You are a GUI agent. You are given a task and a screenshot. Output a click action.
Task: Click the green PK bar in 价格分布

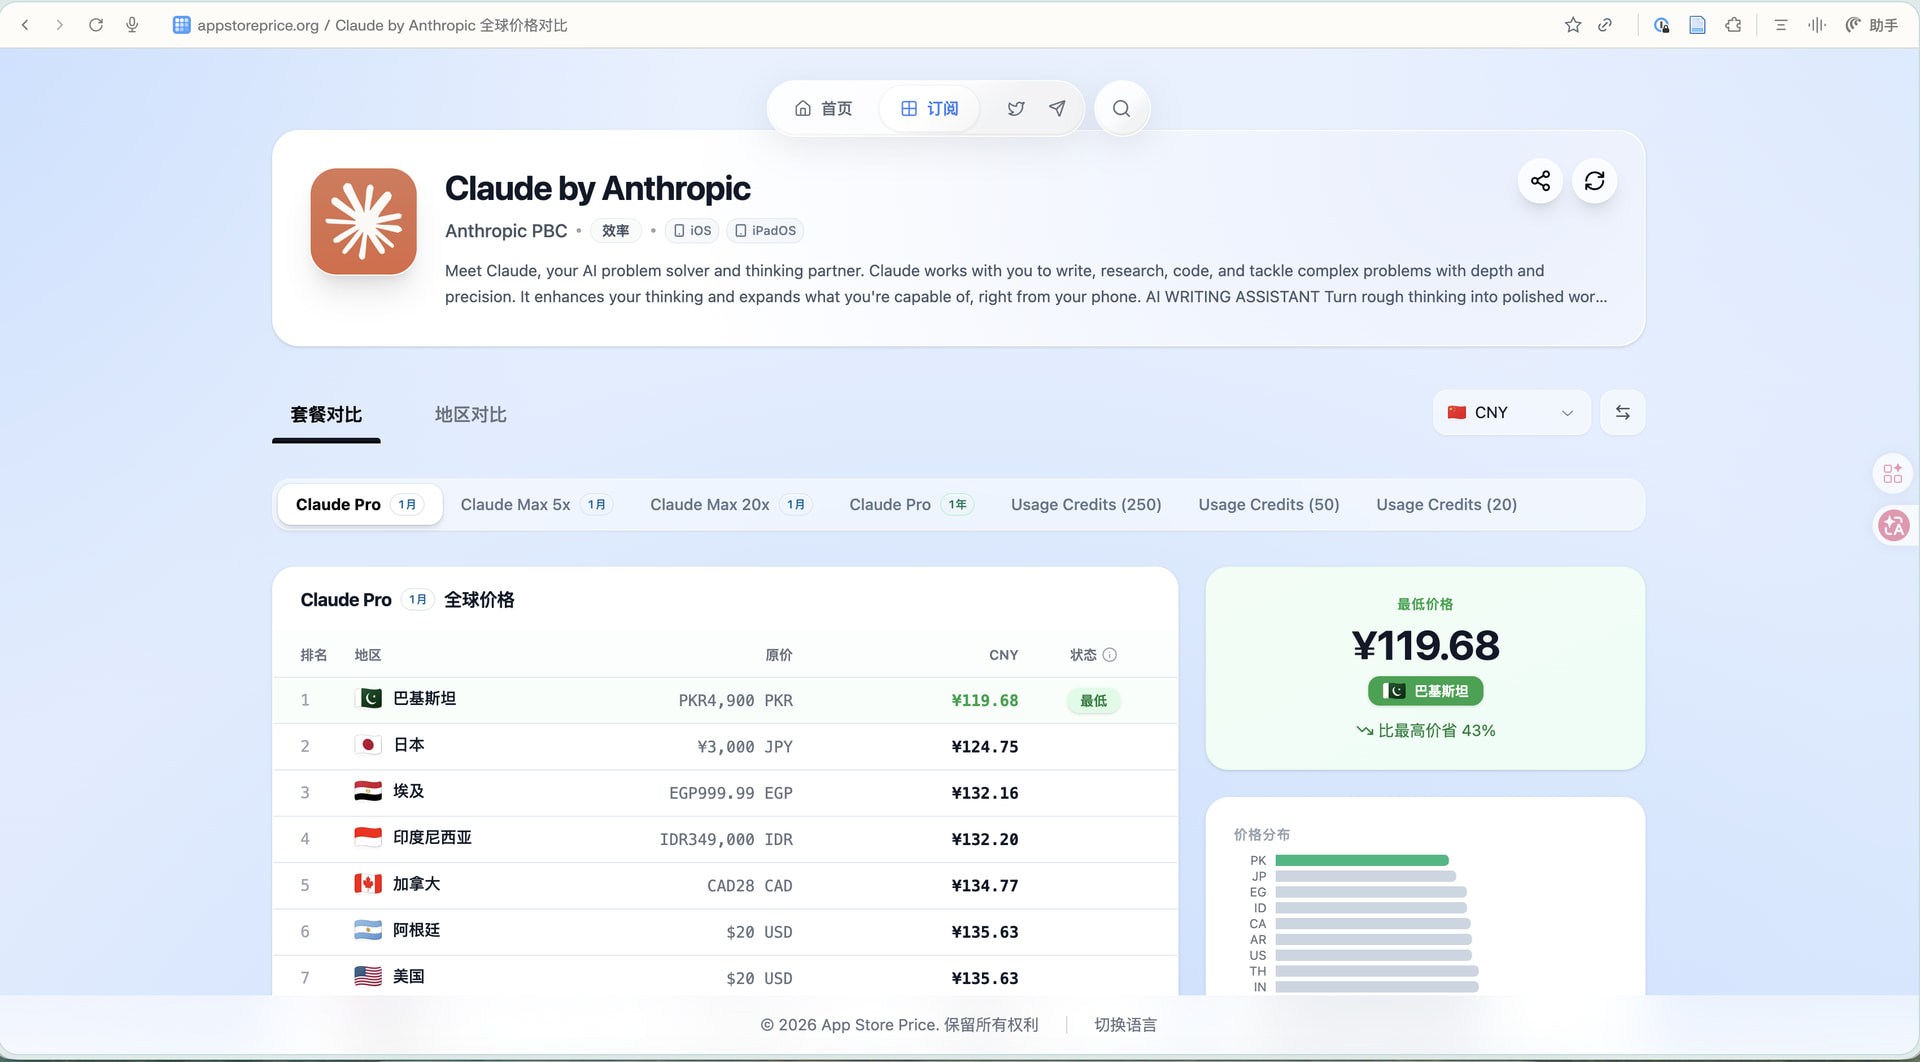coord(1361,861)
